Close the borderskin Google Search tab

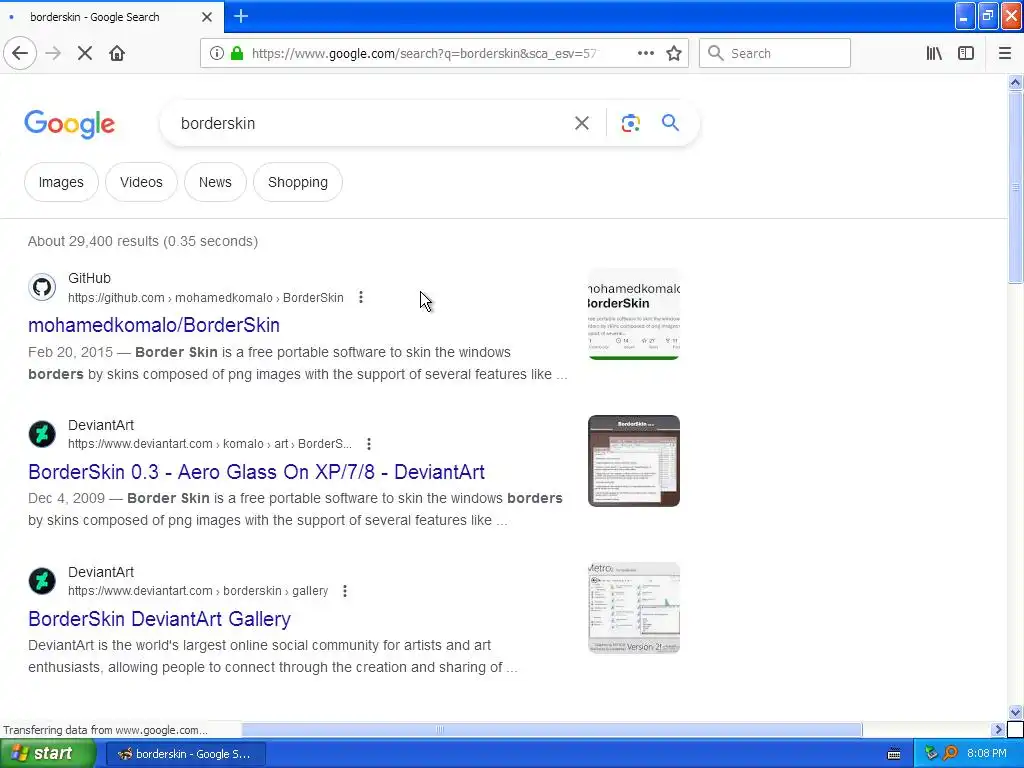207,17
